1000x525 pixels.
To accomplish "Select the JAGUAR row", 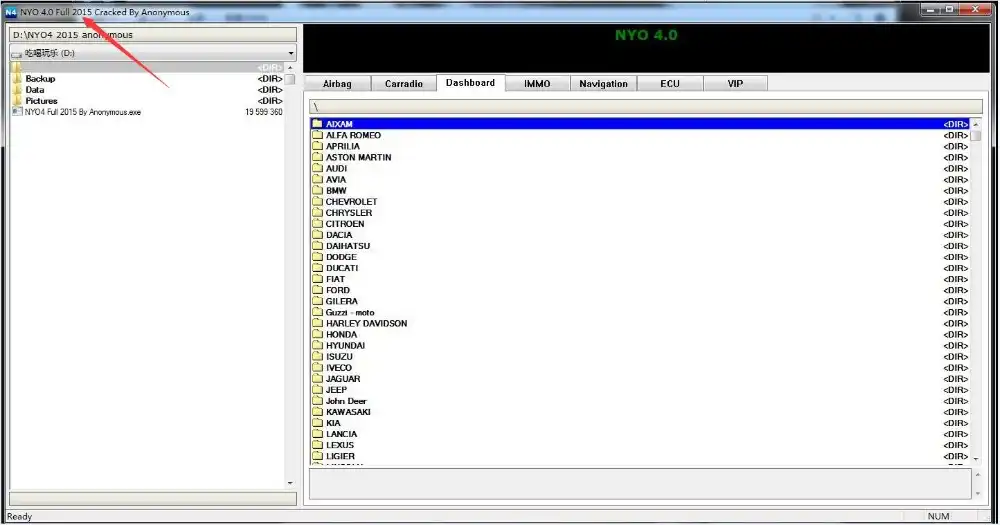I will (640, 379).
